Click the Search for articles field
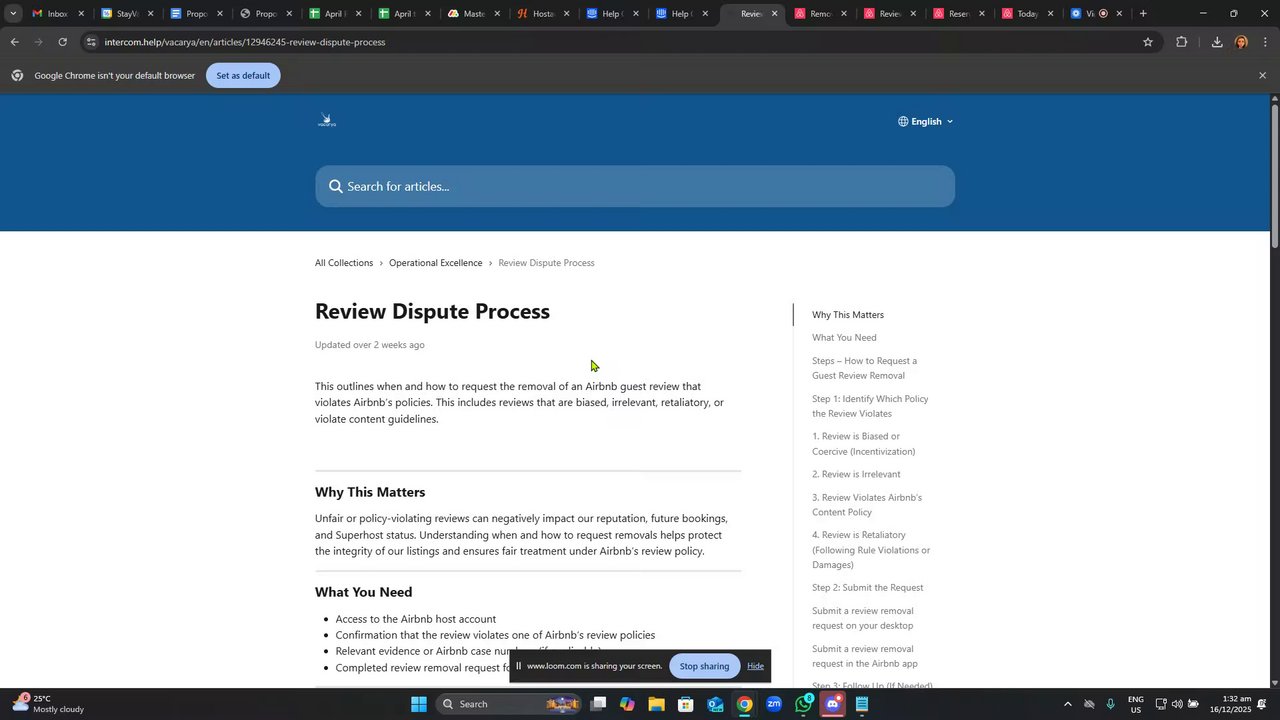This screenshot has width=1280, height=720. pos(635,186)
